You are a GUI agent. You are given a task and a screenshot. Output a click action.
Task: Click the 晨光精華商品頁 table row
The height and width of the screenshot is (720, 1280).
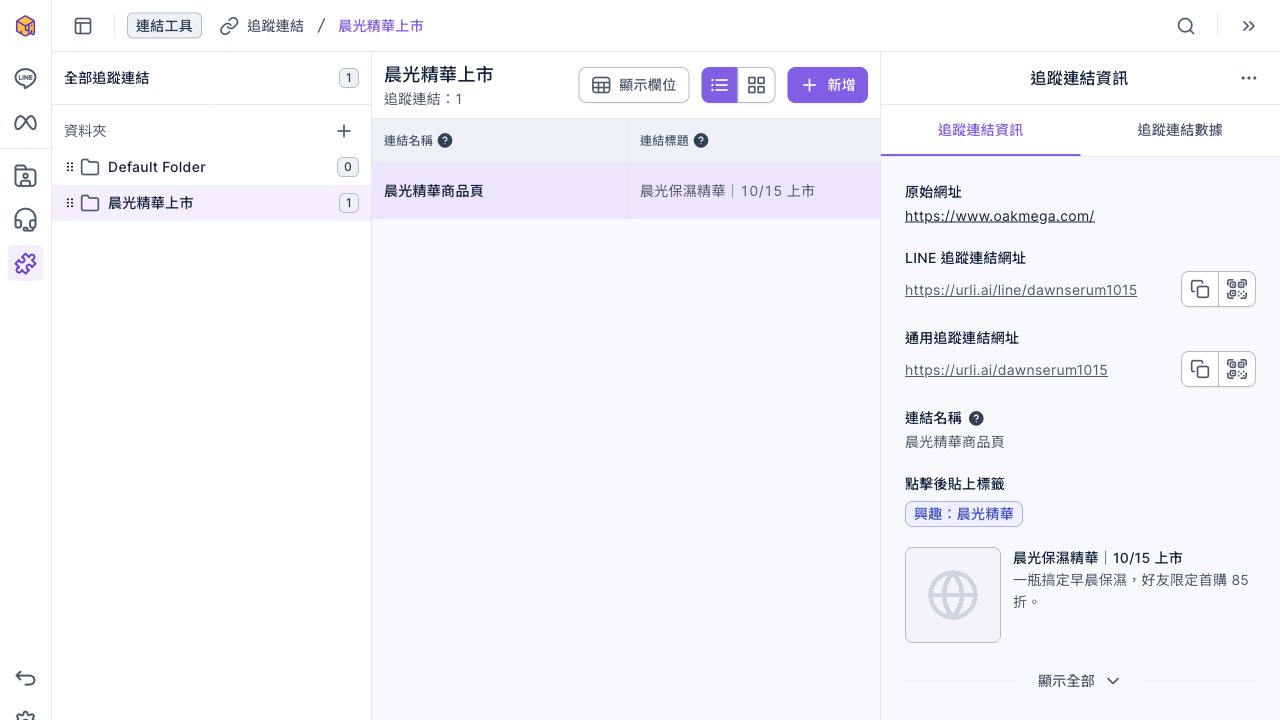(x=626, y=190)
